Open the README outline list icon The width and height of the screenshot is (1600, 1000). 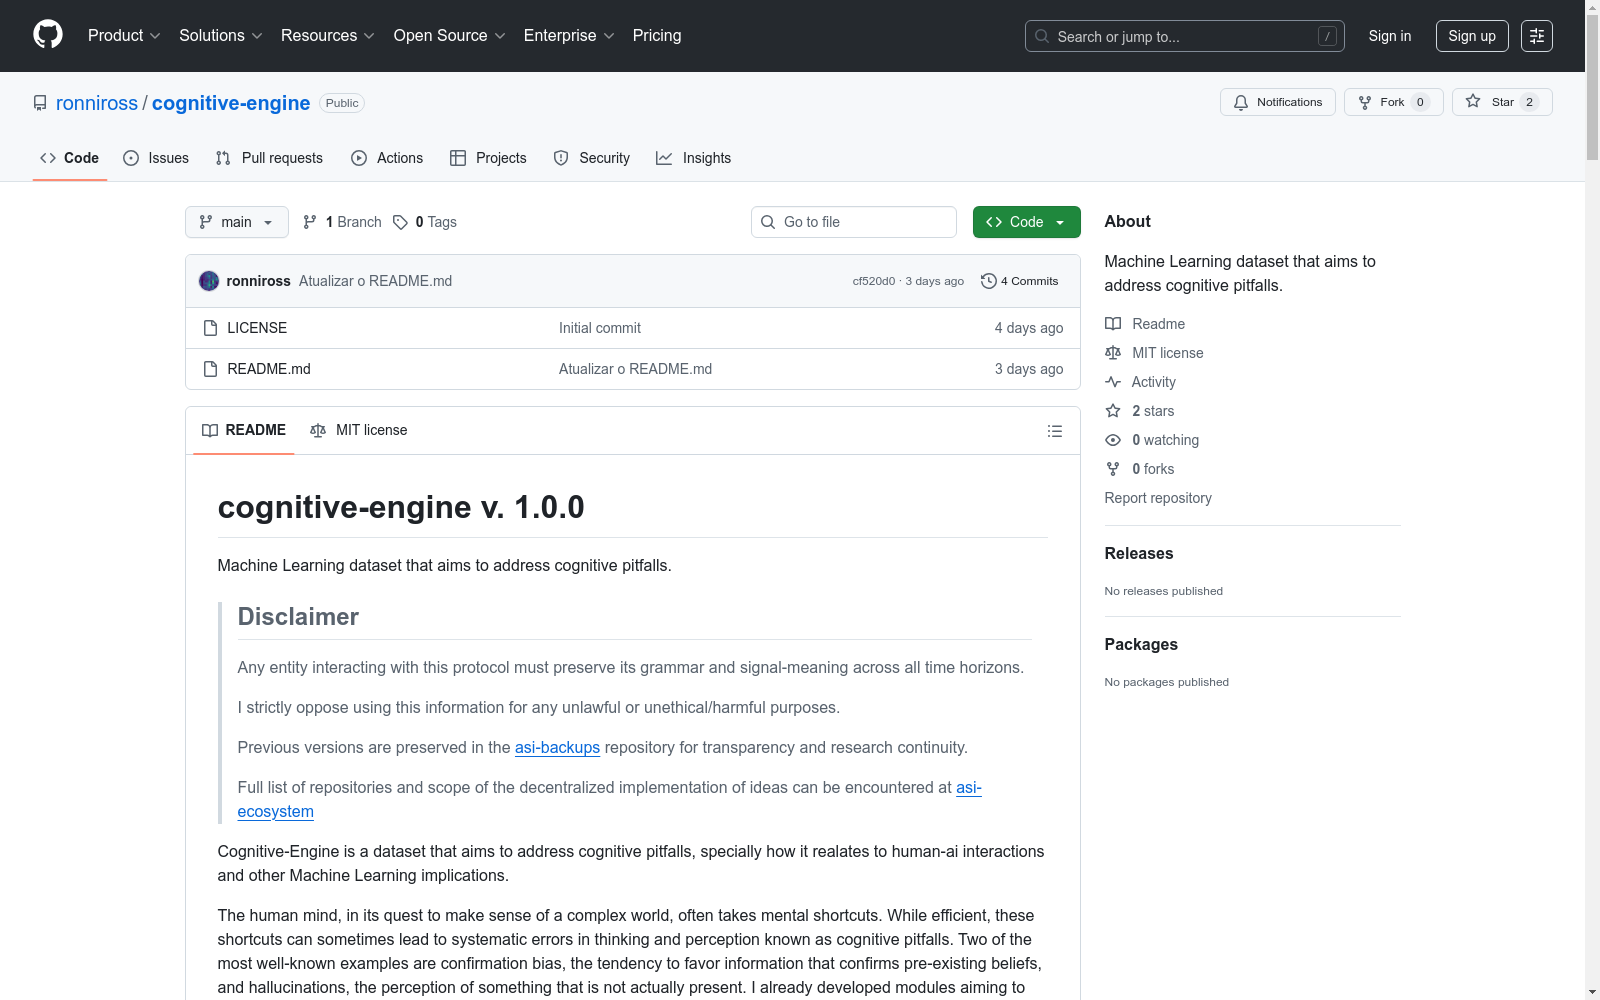click(1055, 431)
